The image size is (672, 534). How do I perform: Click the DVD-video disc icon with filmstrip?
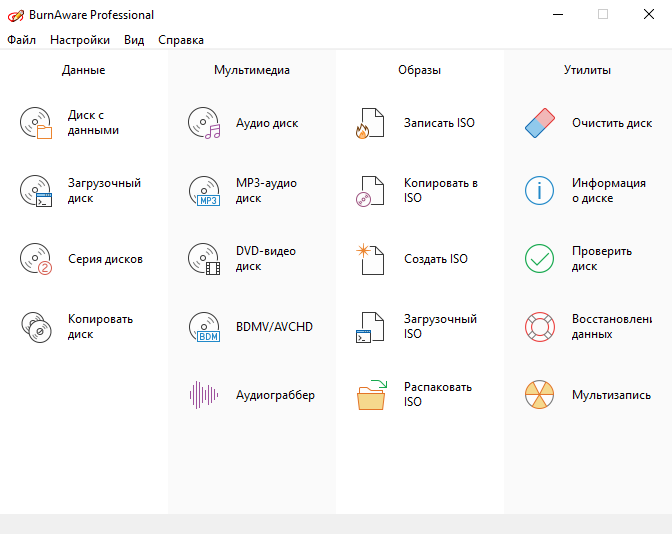tap(204, 259)
